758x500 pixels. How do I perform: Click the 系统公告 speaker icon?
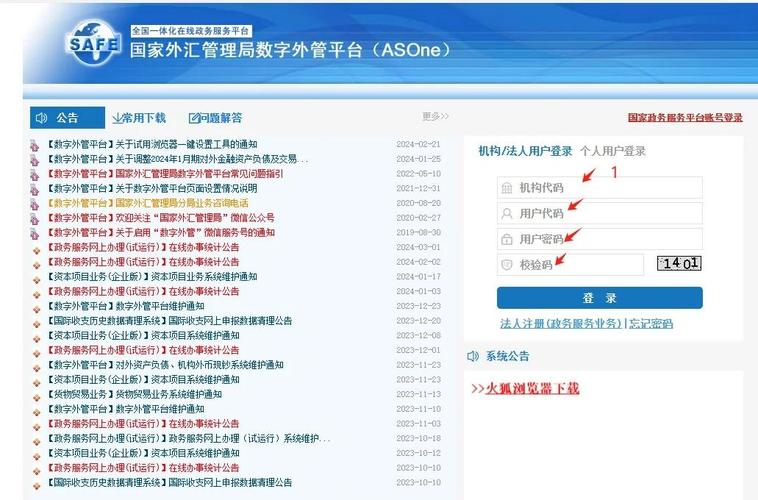[x=473, y=356]
